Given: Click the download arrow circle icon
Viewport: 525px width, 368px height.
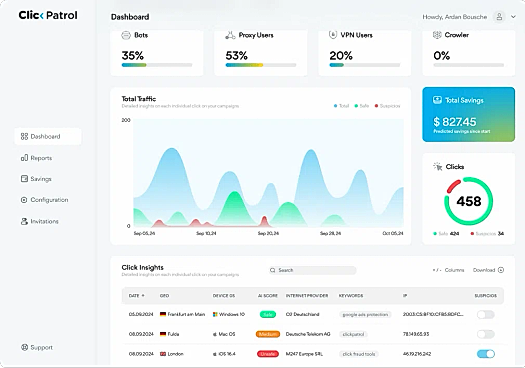Looking at the screenshot, I should [501, 270].
